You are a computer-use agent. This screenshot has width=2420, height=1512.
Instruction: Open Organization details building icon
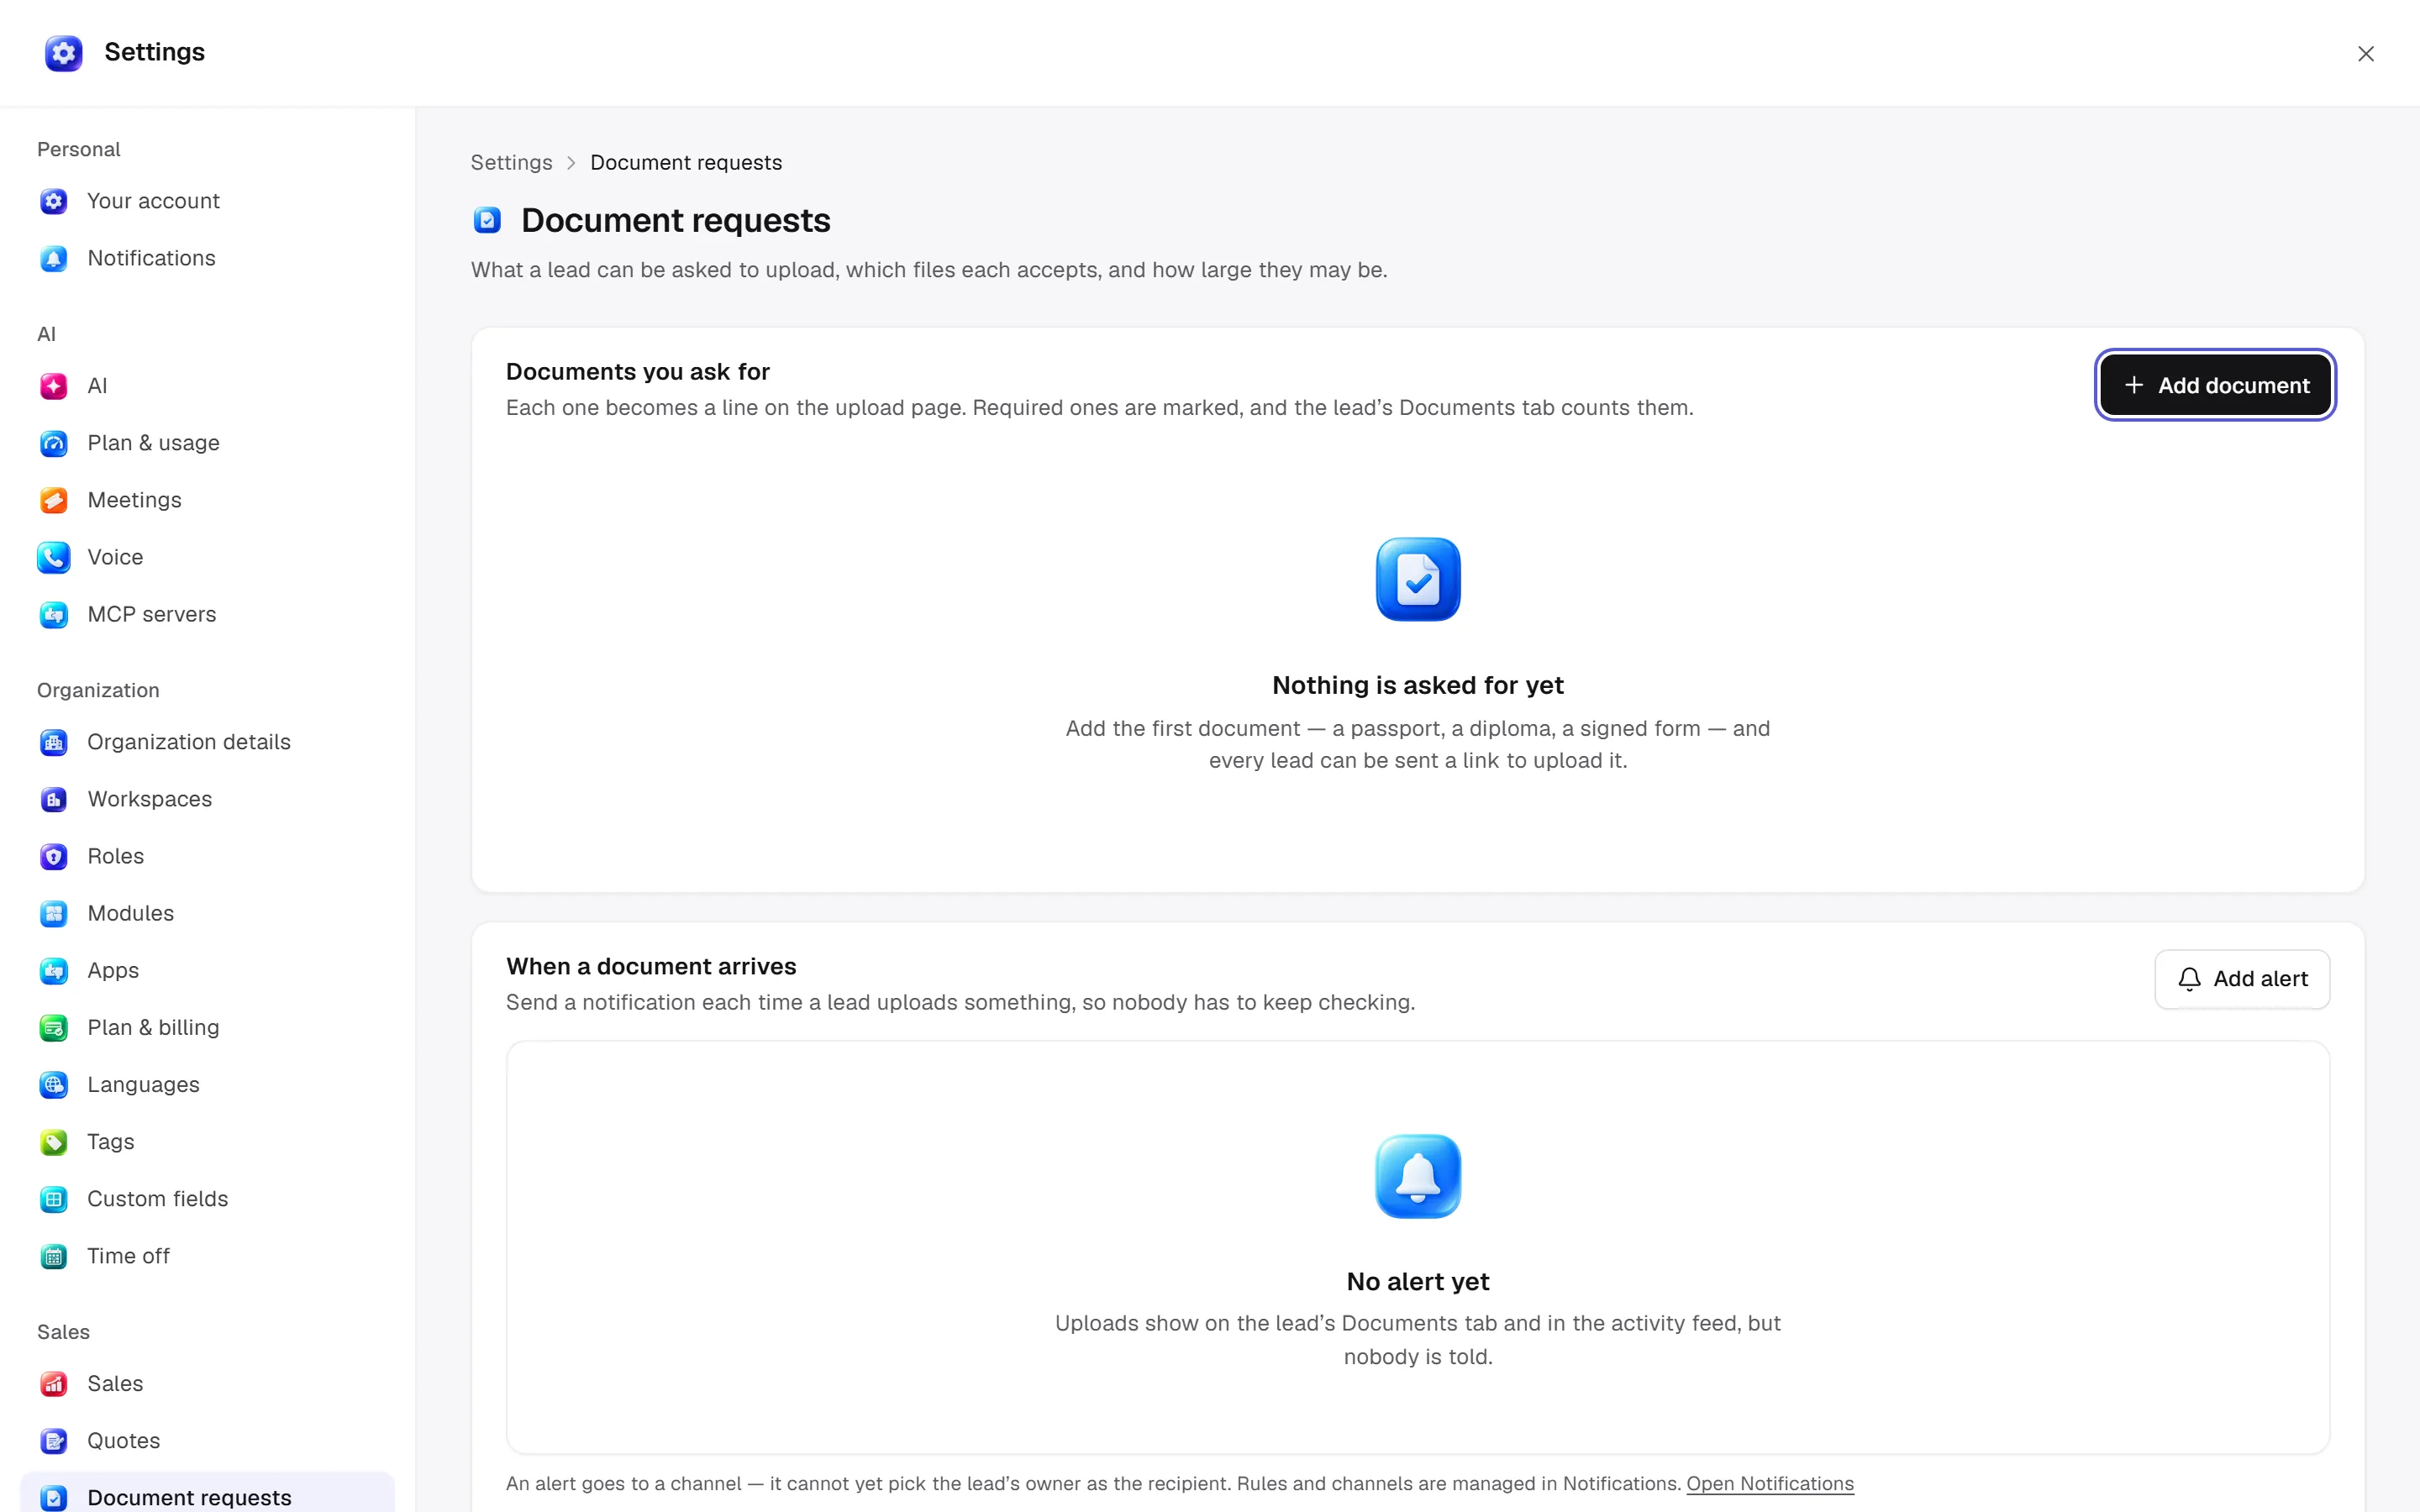(54, 742)
